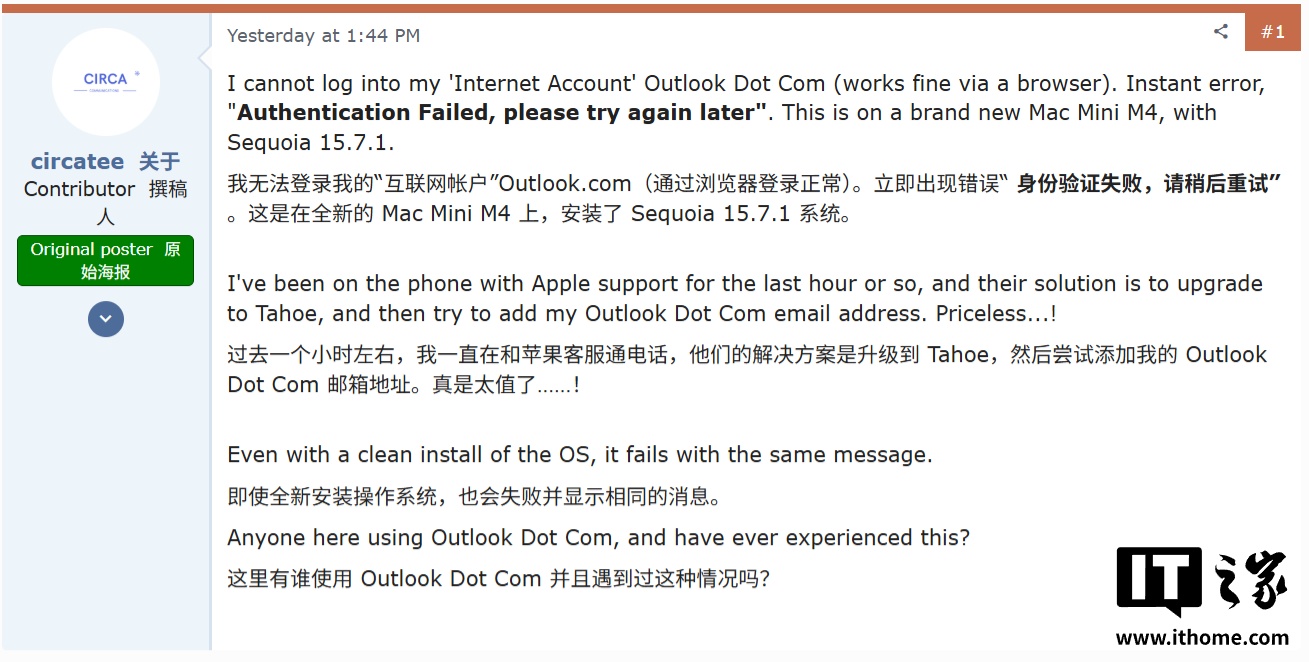Open the #1 post number link

coord(1273,31)
